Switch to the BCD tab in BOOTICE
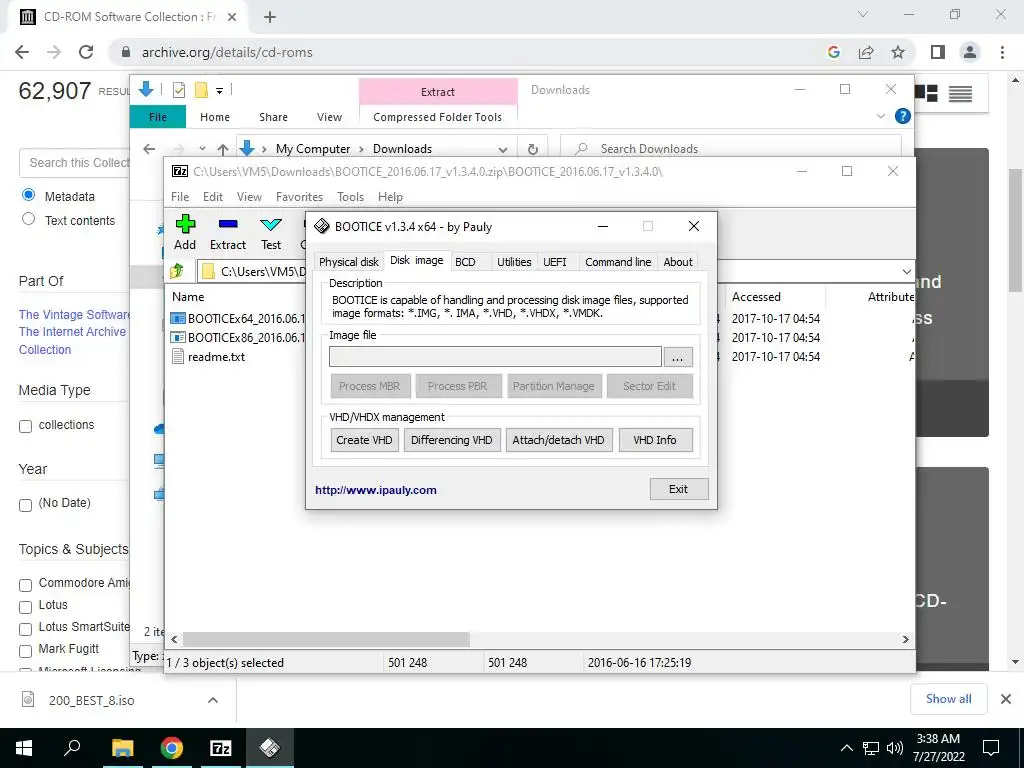The width and height of the screenshot is (1024, 768). coord(465,262)
